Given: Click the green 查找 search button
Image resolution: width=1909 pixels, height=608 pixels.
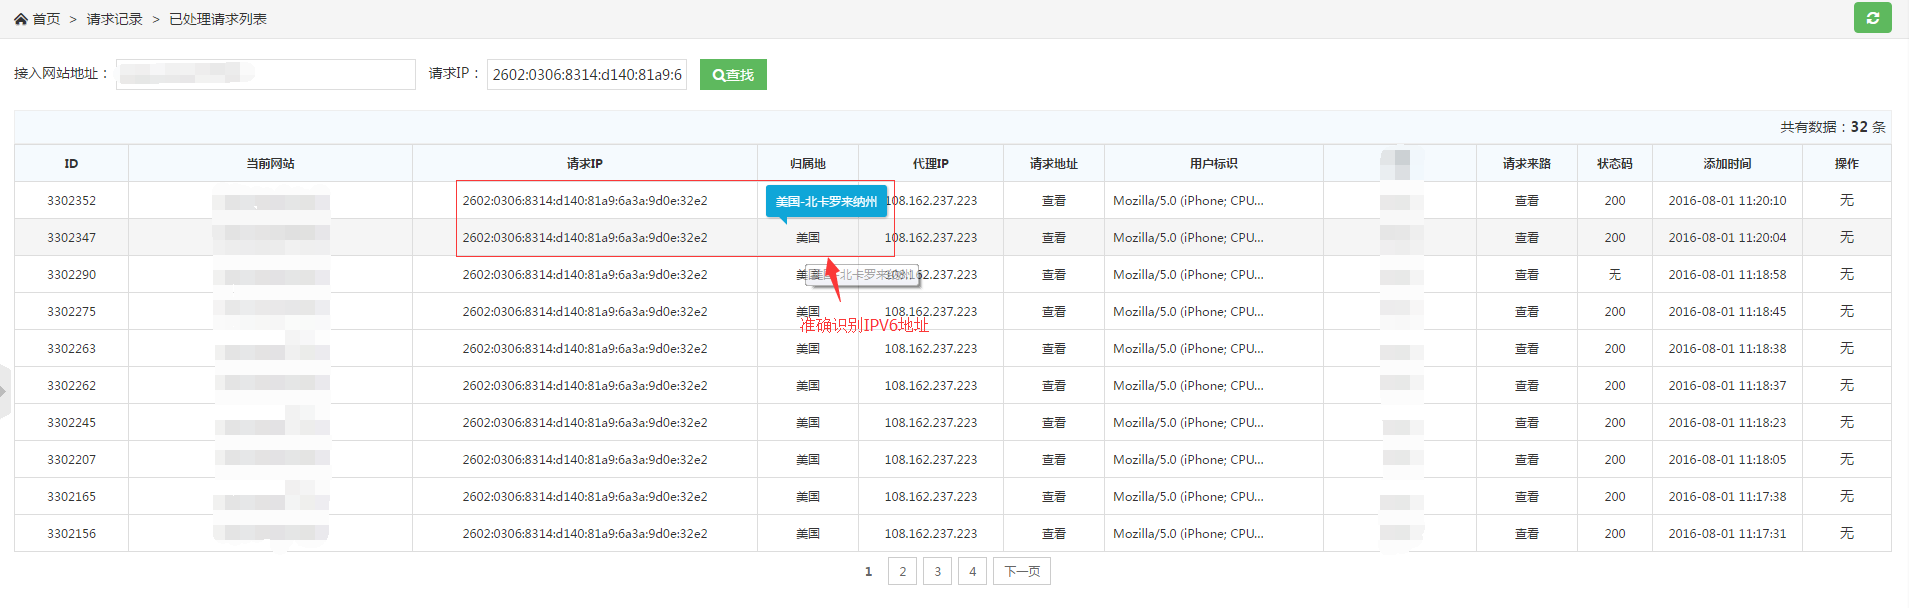Looking at the screenshot, I should pos(733,75).
